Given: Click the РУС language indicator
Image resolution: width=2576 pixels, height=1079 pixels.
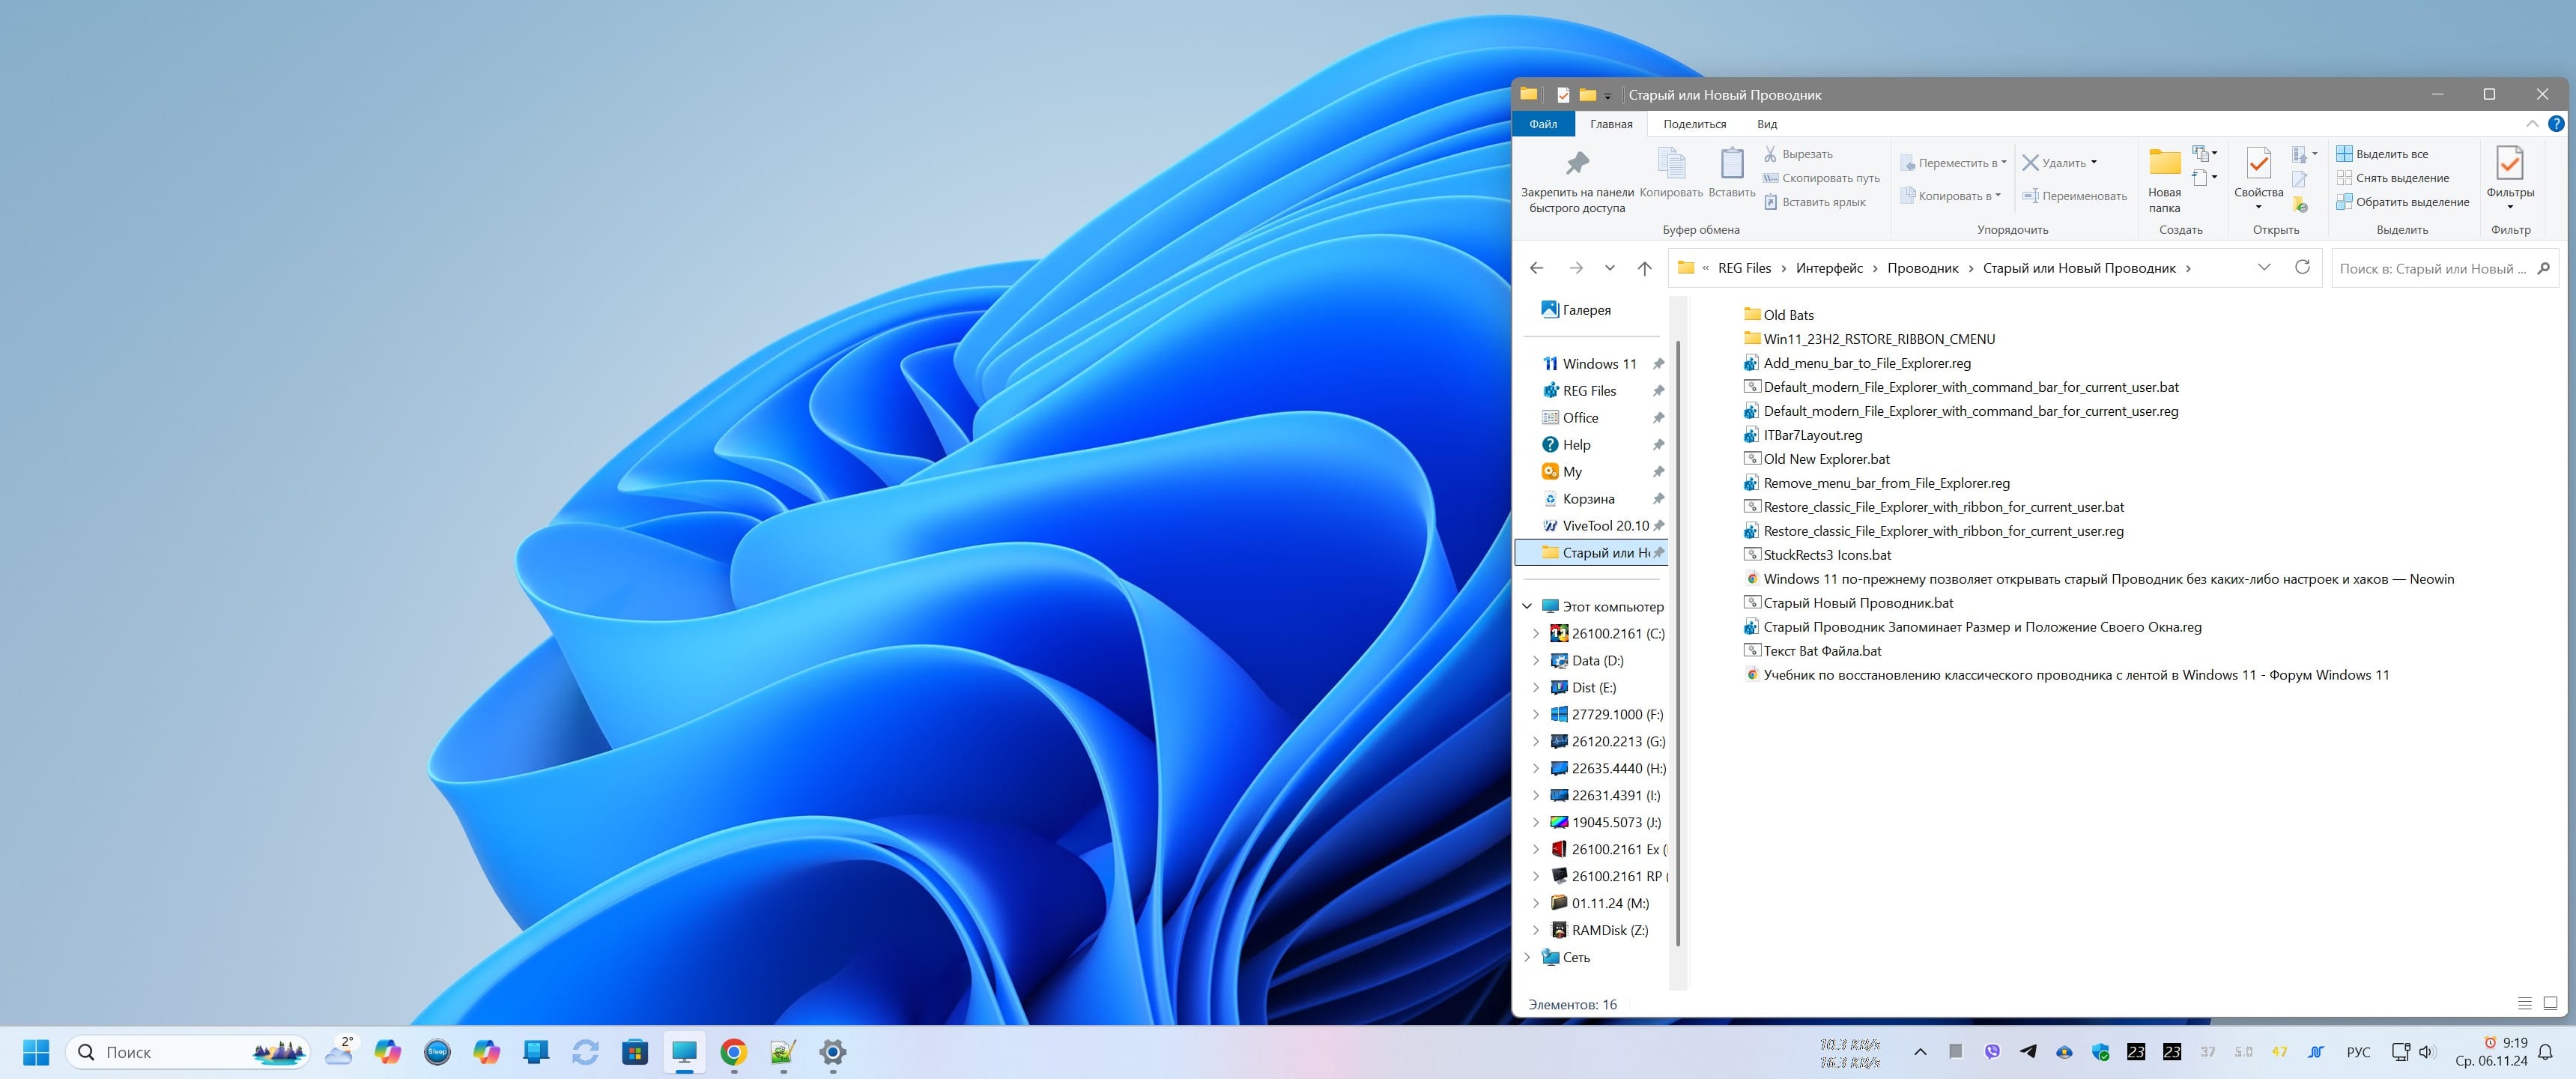Looking at the screenshot, I should pos(2358,1052).
